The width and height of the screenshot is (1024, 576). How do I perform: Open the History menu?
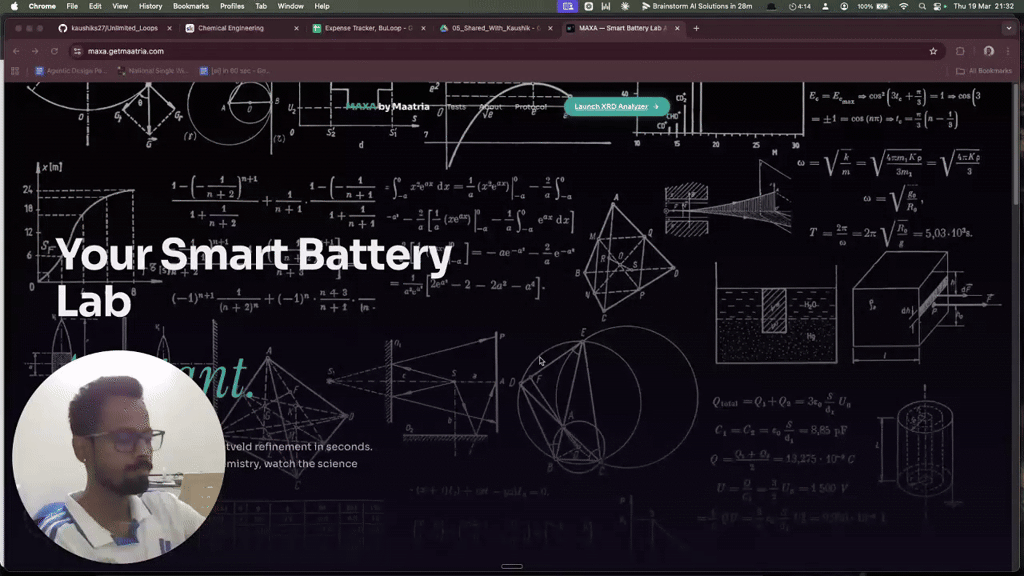(150, 6)
